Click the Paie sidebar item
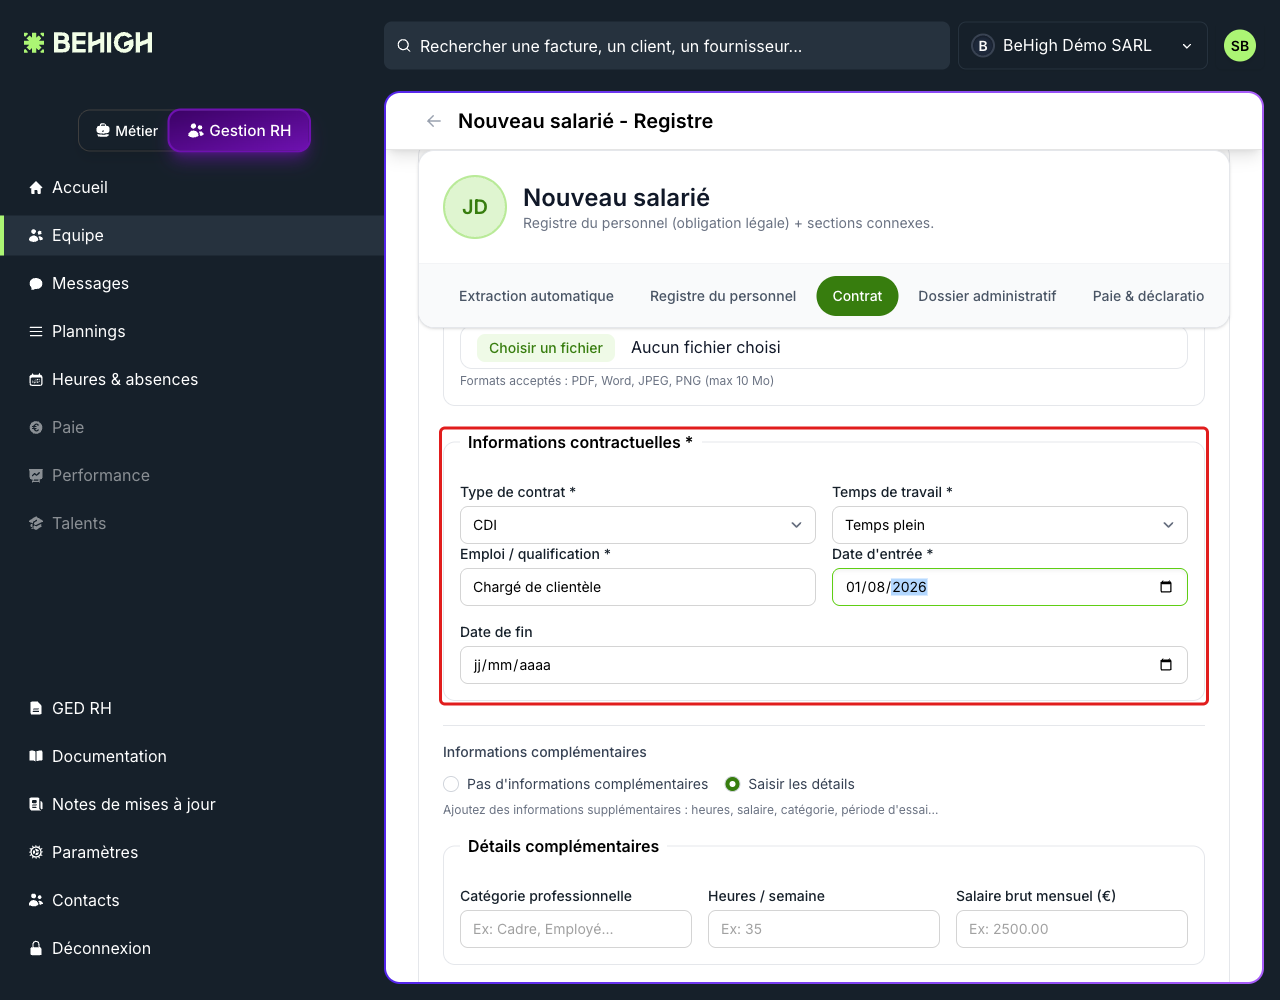The height and width of the screenshot is (1000, 1280). 192,427
